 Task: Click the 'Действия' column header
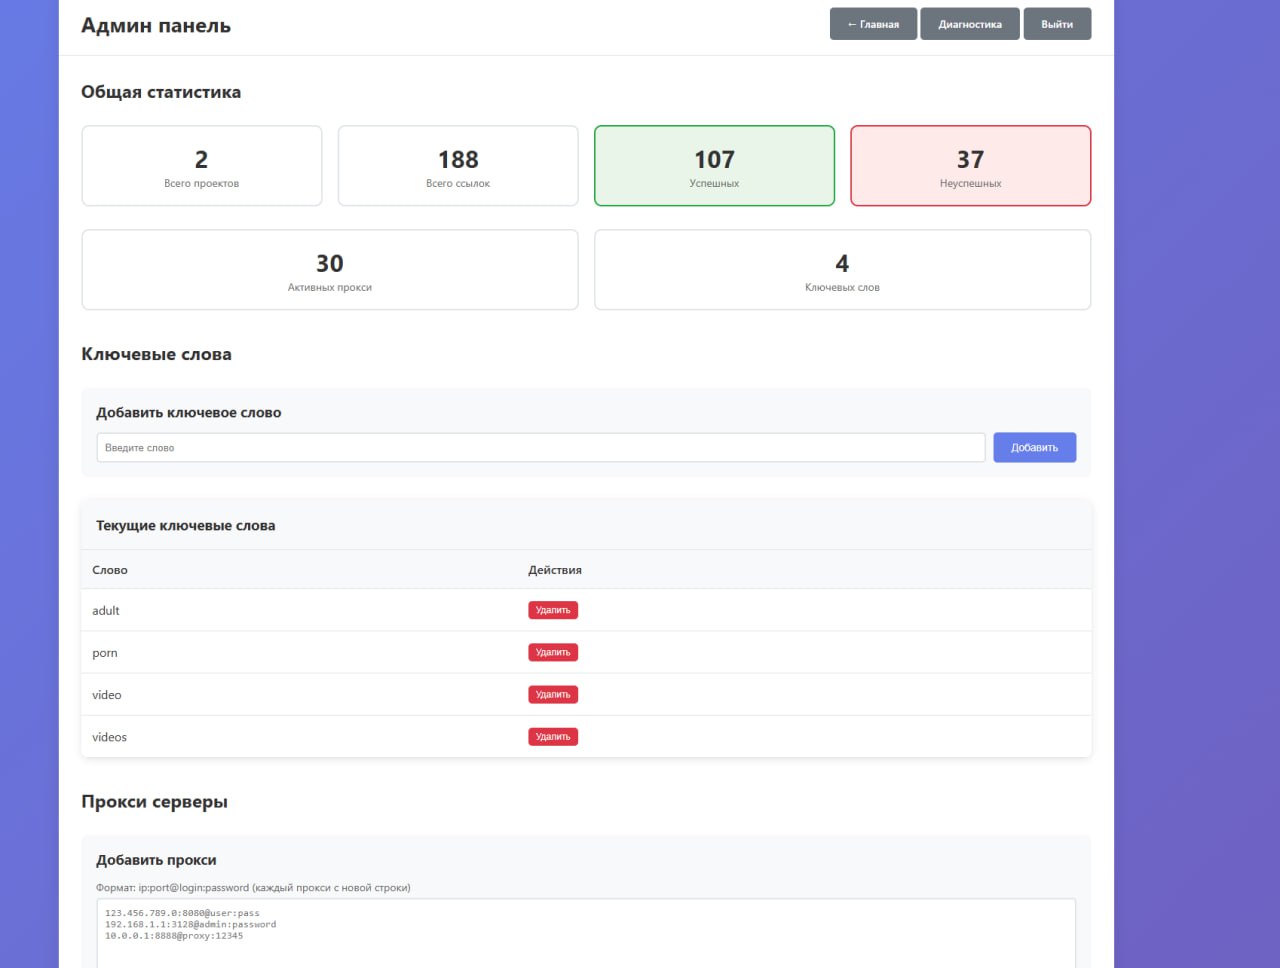pyautogui.click(x=555, y=570)
